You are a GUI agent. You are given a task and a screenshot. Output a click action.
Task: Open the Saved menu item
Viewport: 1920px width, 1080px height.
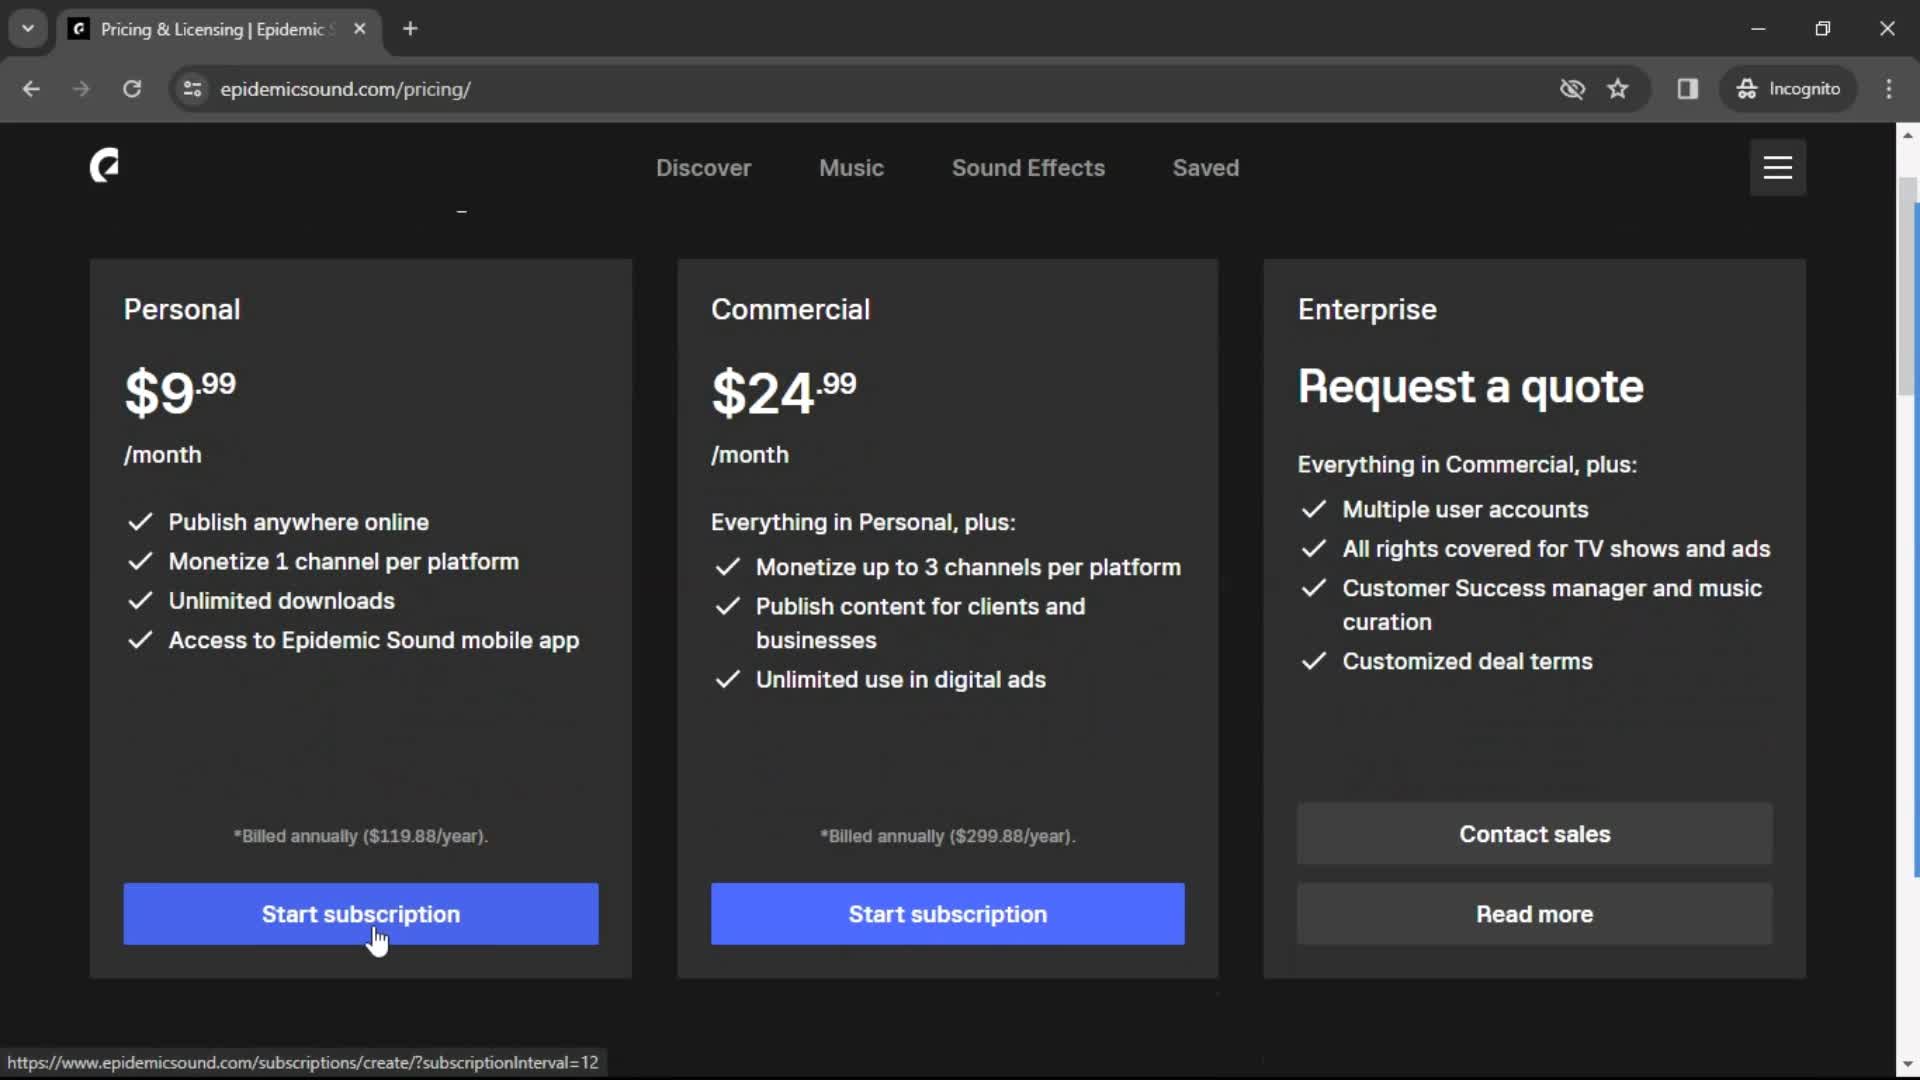pyautogui.click(x=1206, y=168)
